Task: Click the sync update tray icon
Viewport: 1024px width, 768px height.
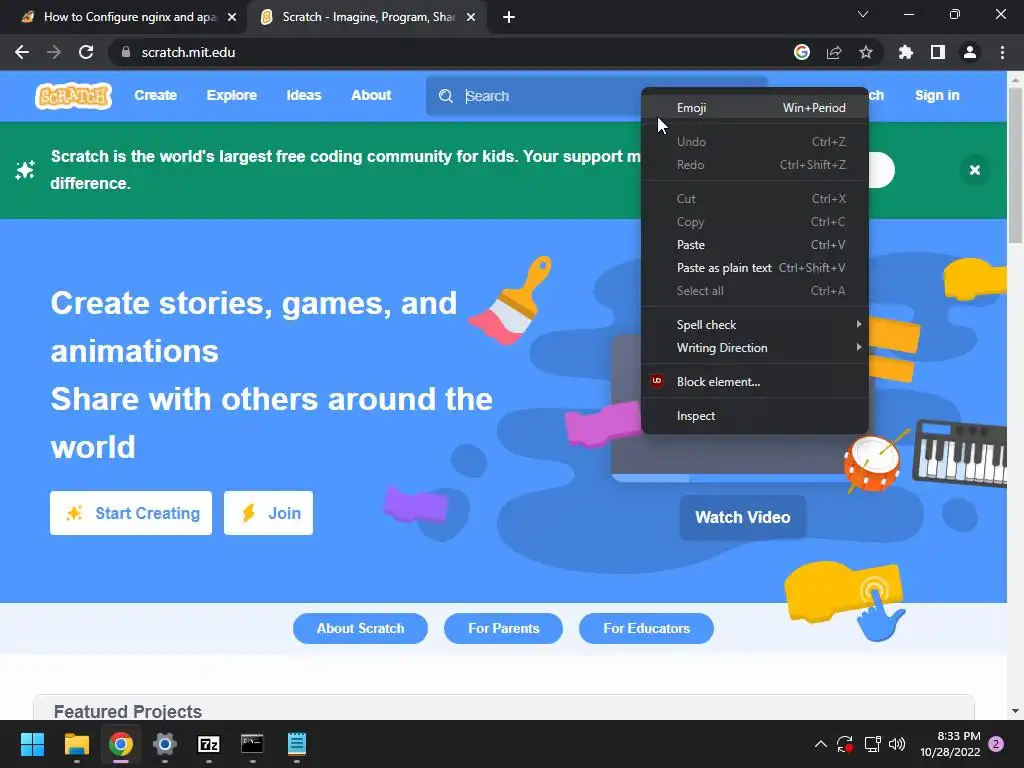Action: coord(845,744)
